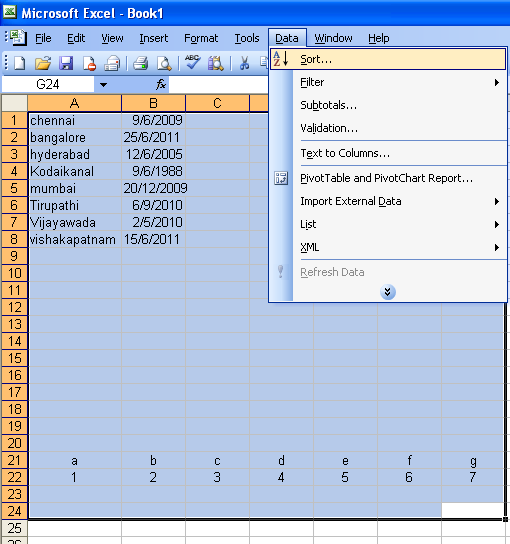510x544 pixels.
Task: Click the New workbook icon
Action: [19, 63]
